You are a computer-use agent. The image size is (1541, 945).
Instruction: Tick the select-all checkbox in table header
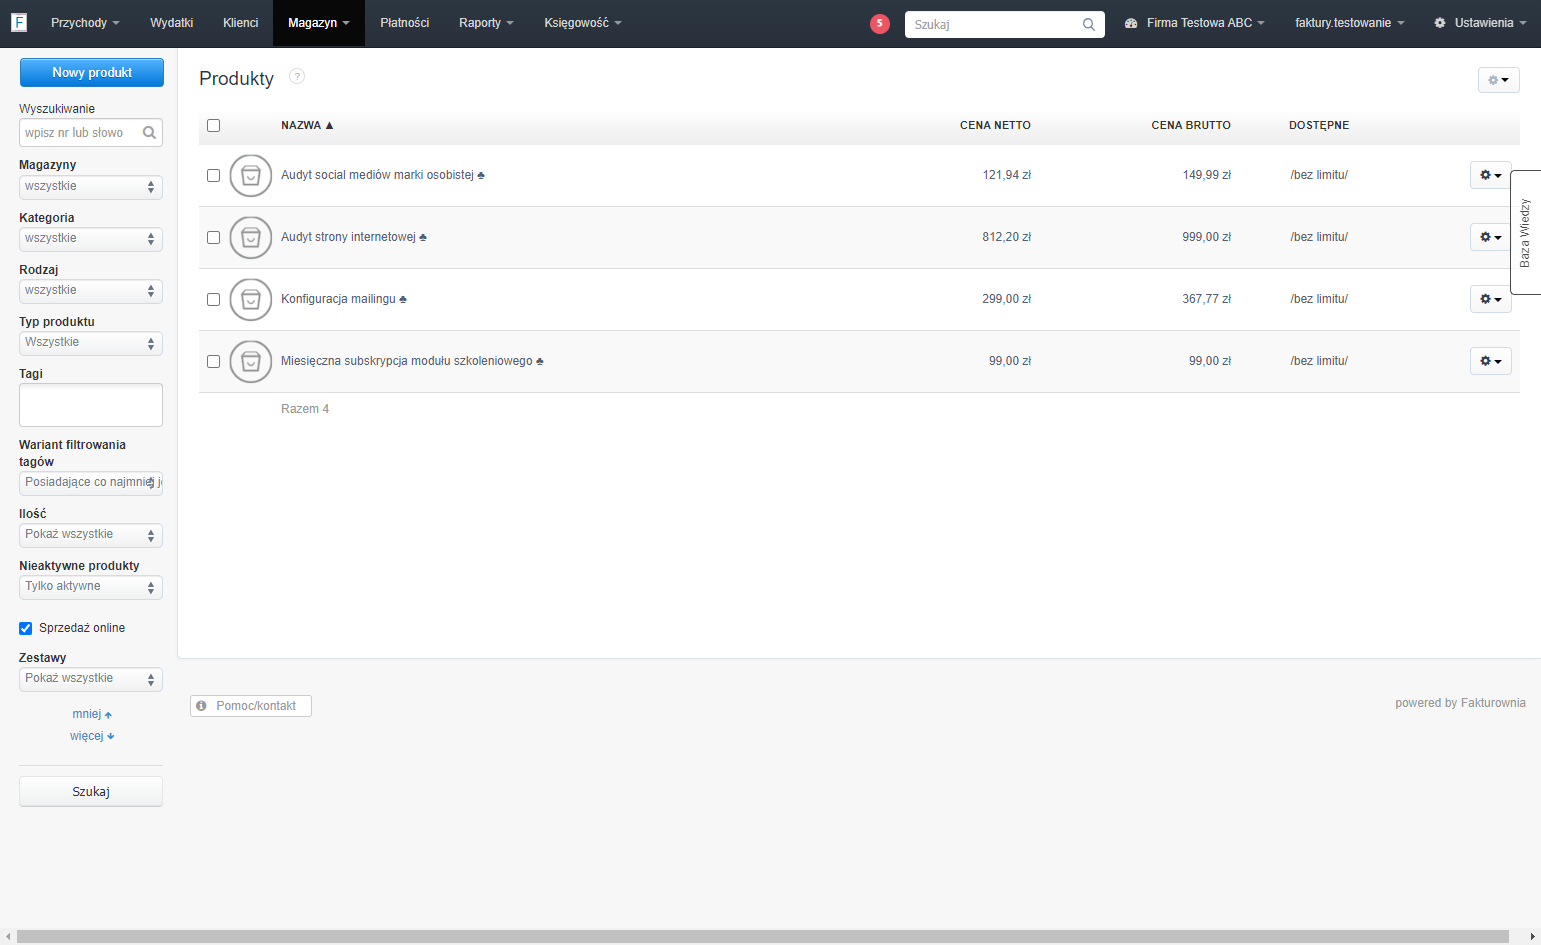213,126
